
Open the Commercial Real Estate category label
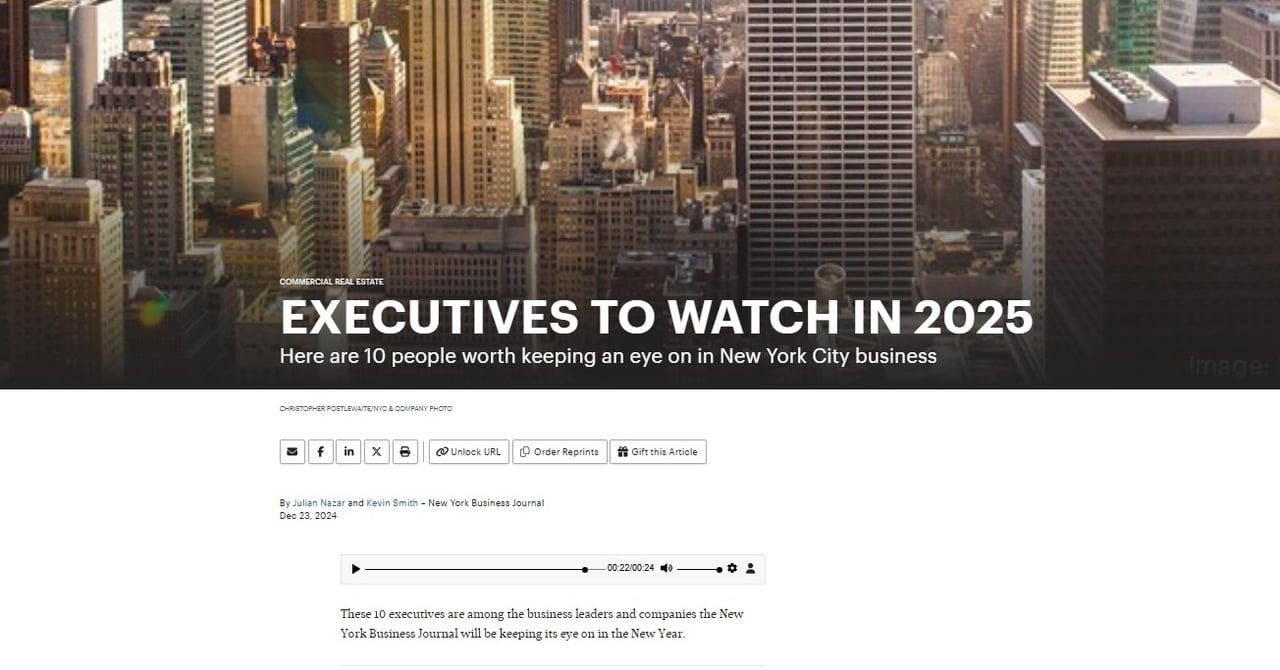[331, 282]
